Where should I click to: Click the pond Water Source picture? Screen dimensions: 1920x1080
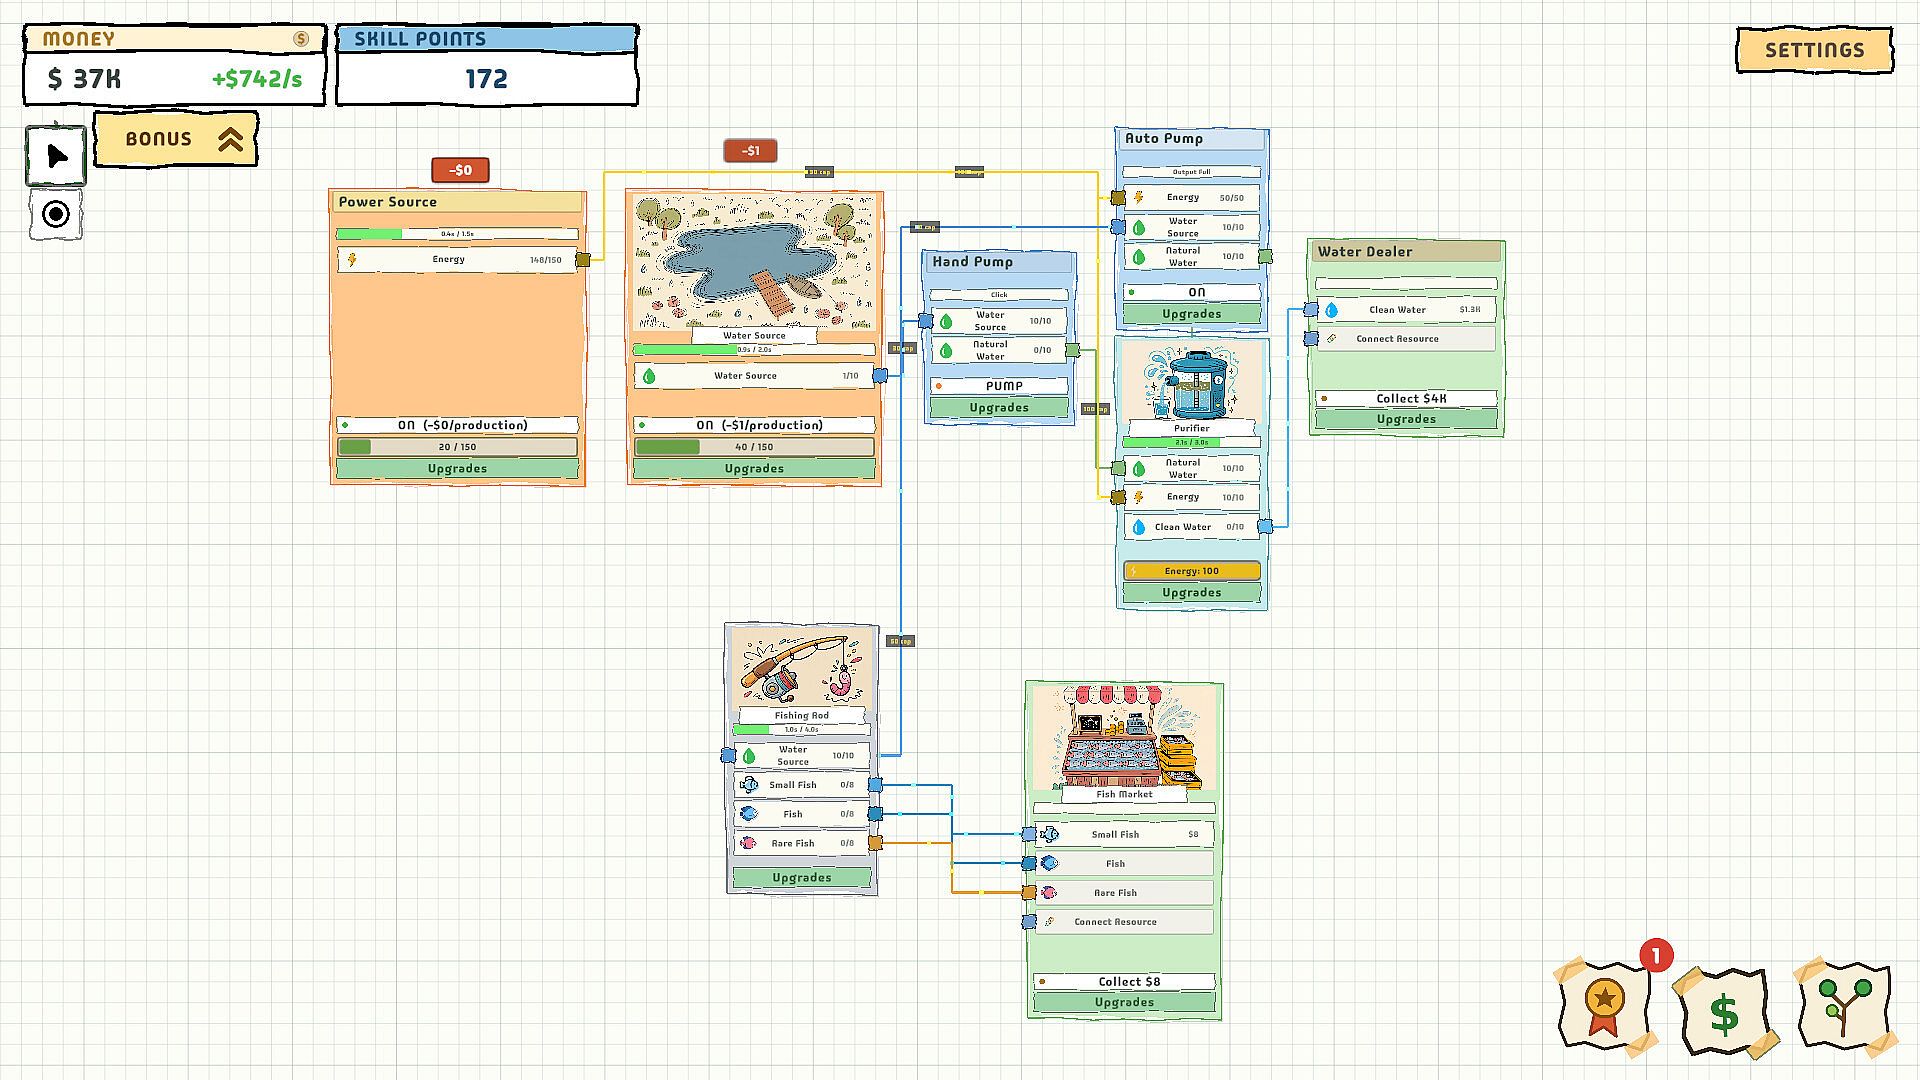(x=754, y=262)
